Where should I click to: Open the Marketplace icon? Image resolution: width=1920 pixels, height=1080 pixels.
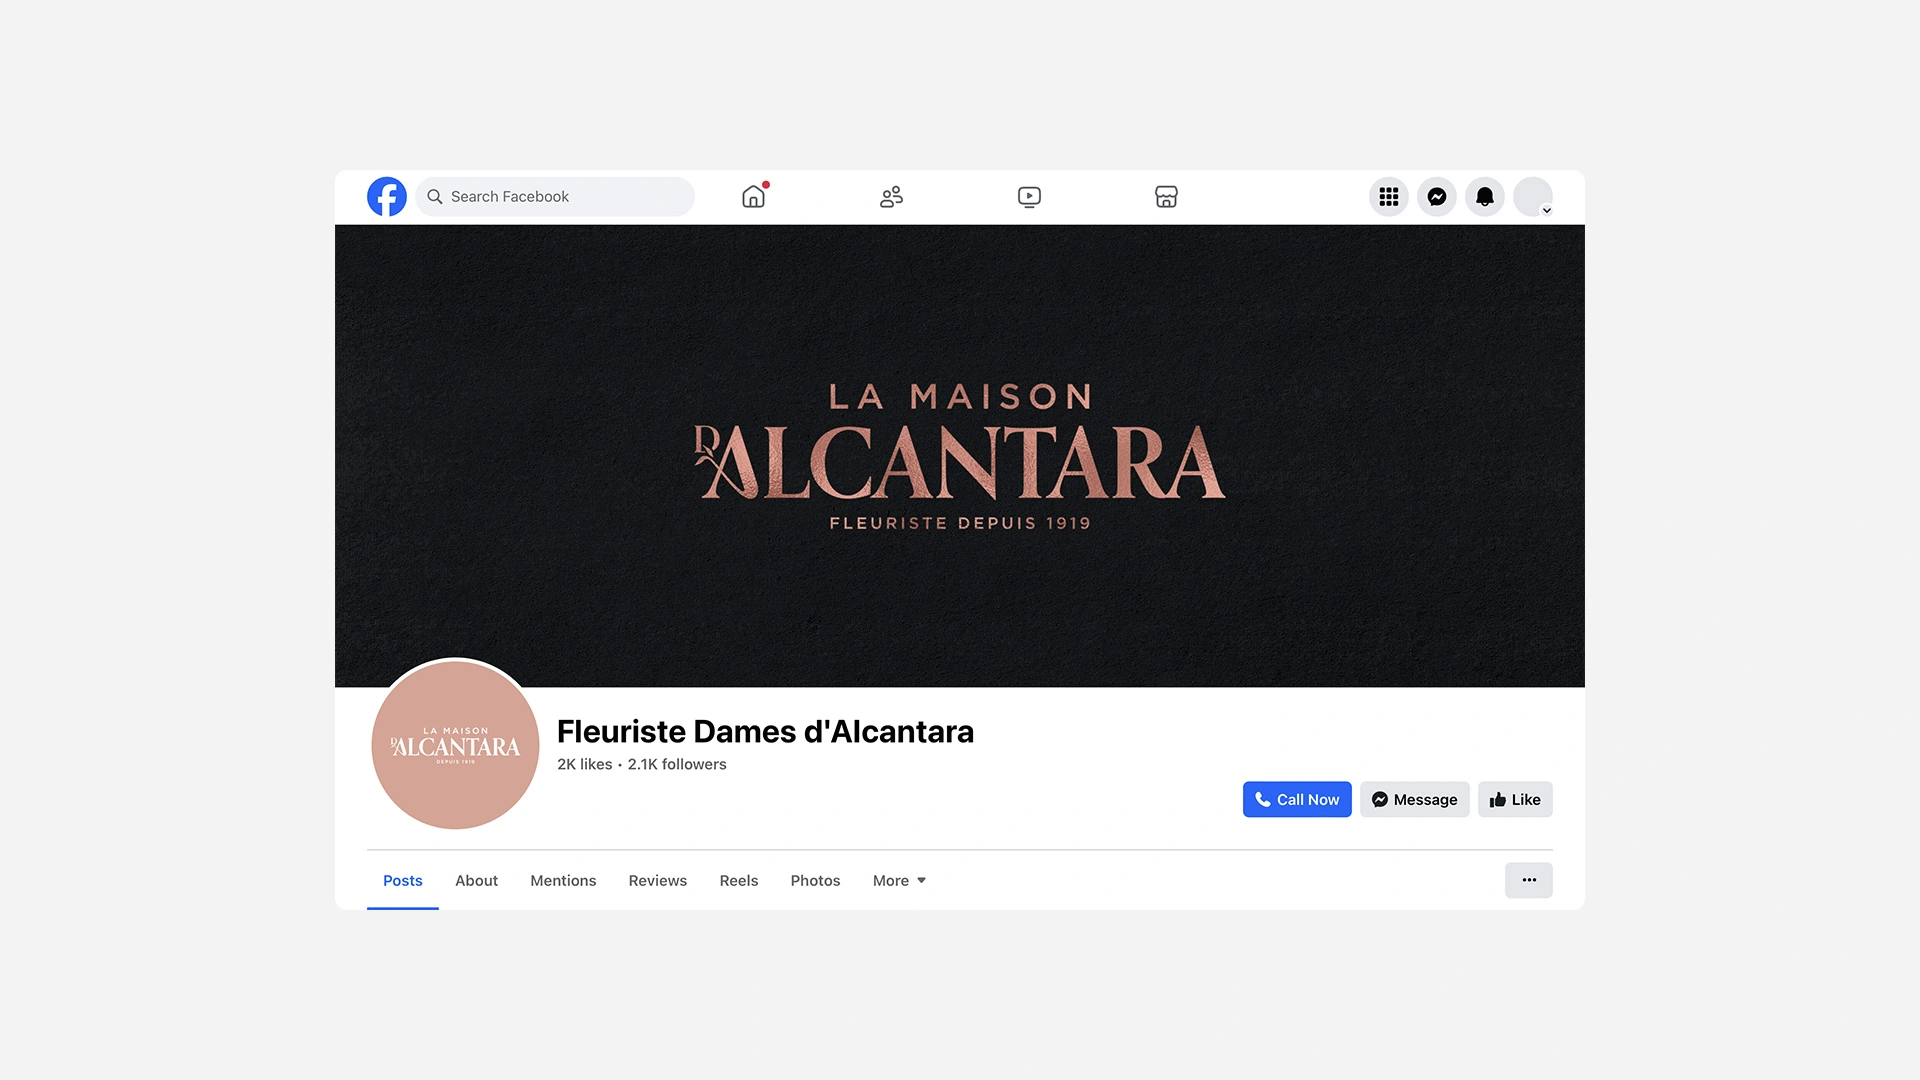coord(1166,197)
